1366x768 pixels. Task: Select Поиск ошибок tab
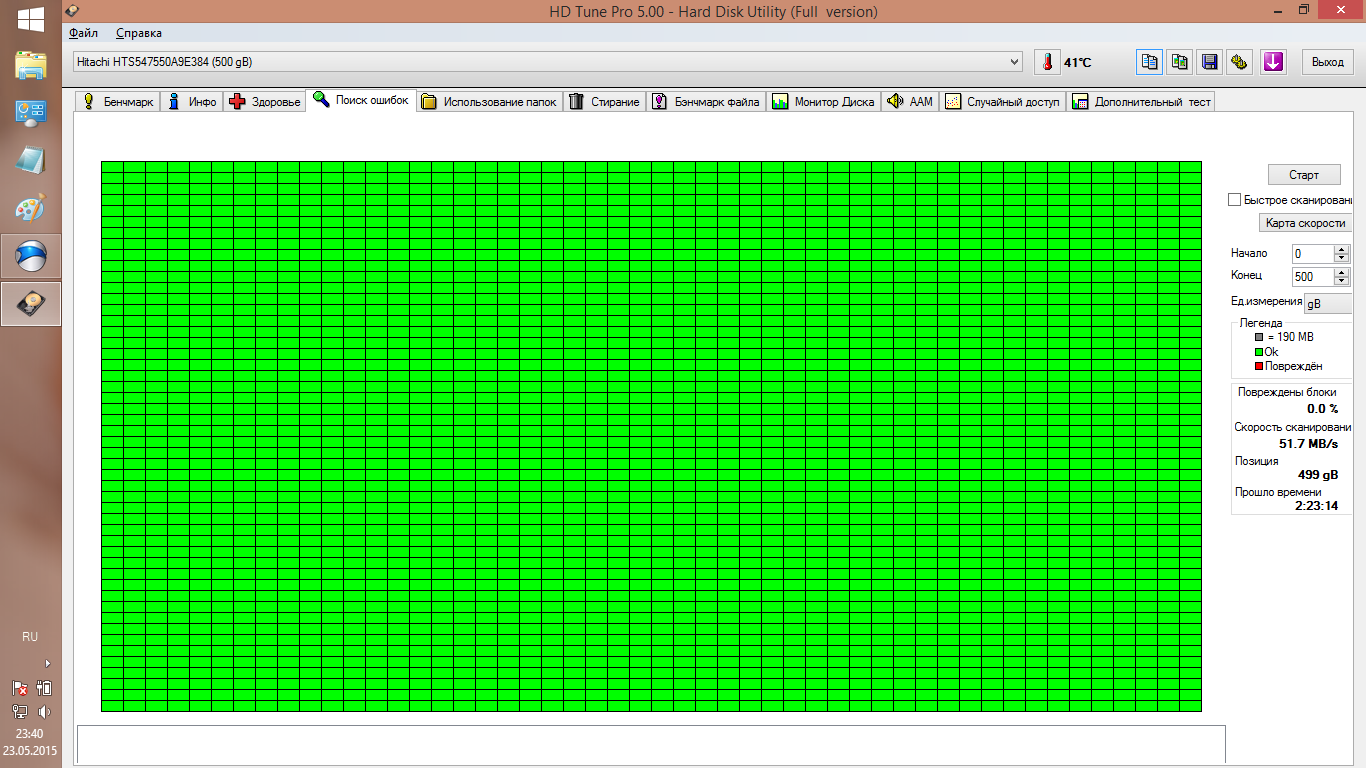coord(361,100)
